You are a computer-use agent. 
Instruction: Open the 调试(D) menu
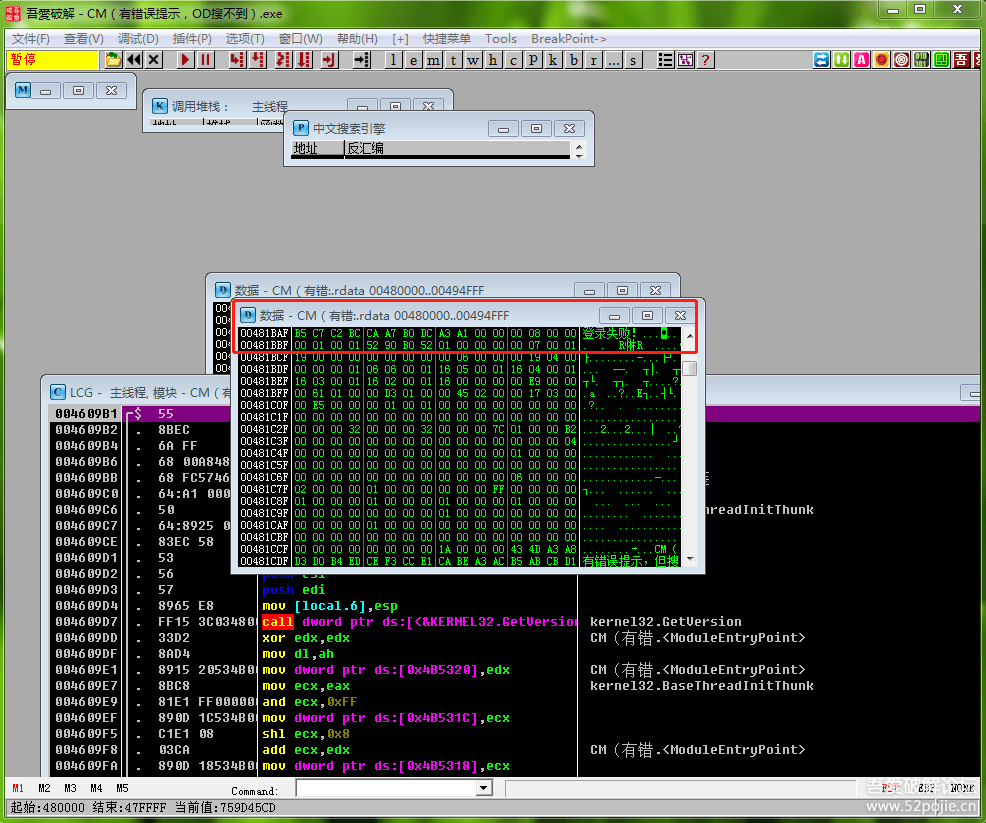pyautogui.click(x=138, y=39)
